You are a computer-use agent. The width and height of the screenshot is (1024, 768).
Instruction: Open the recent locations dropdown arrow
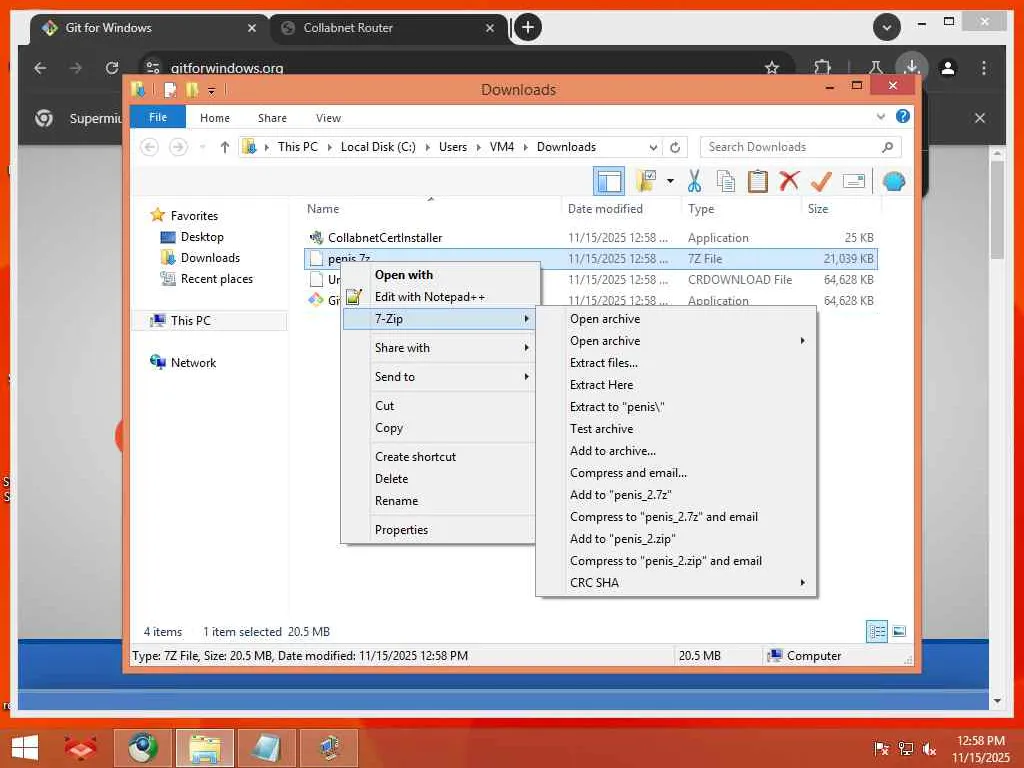point(202,147)
